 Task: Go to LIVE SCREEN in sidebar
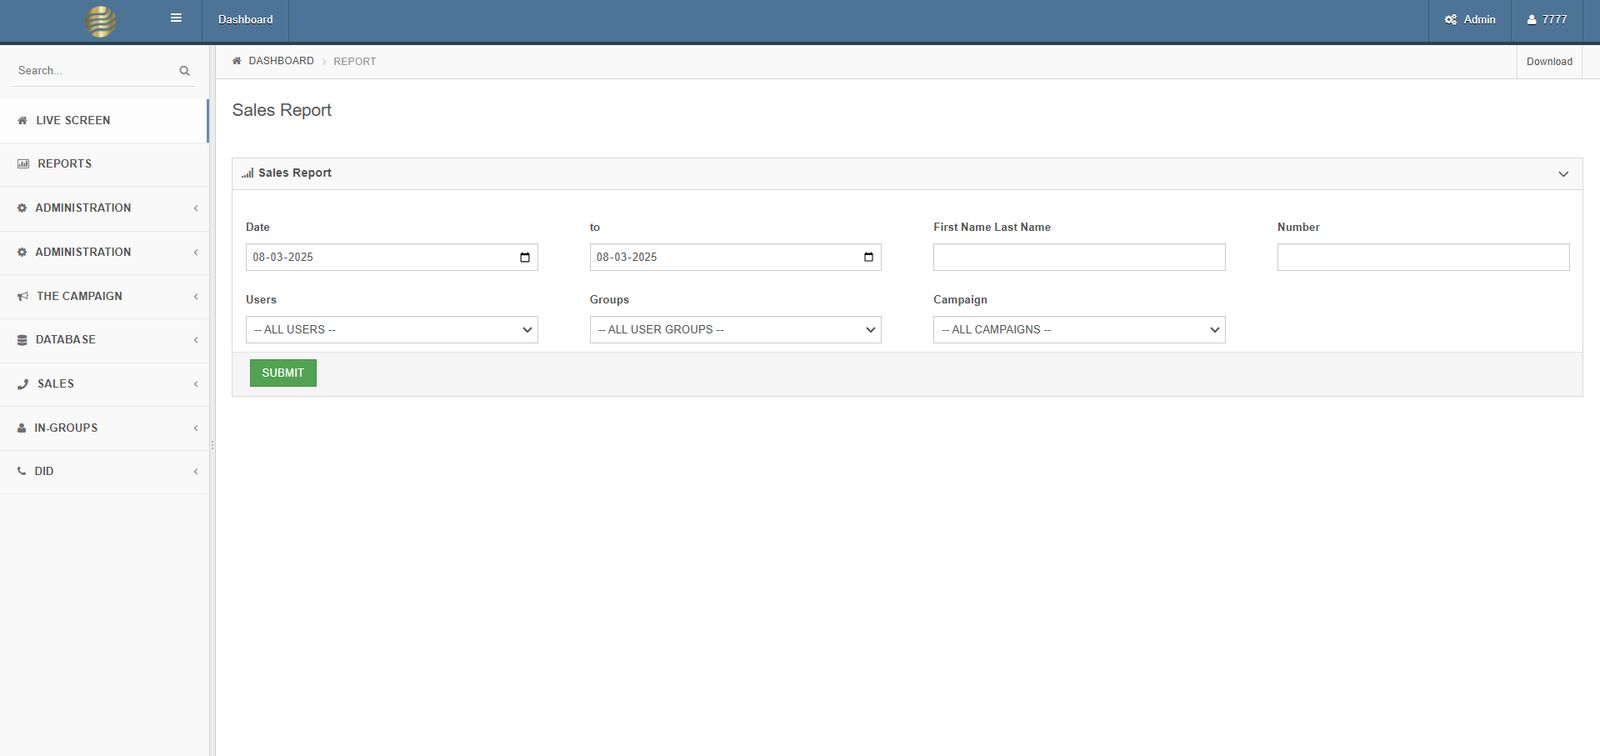click(73, 121)
